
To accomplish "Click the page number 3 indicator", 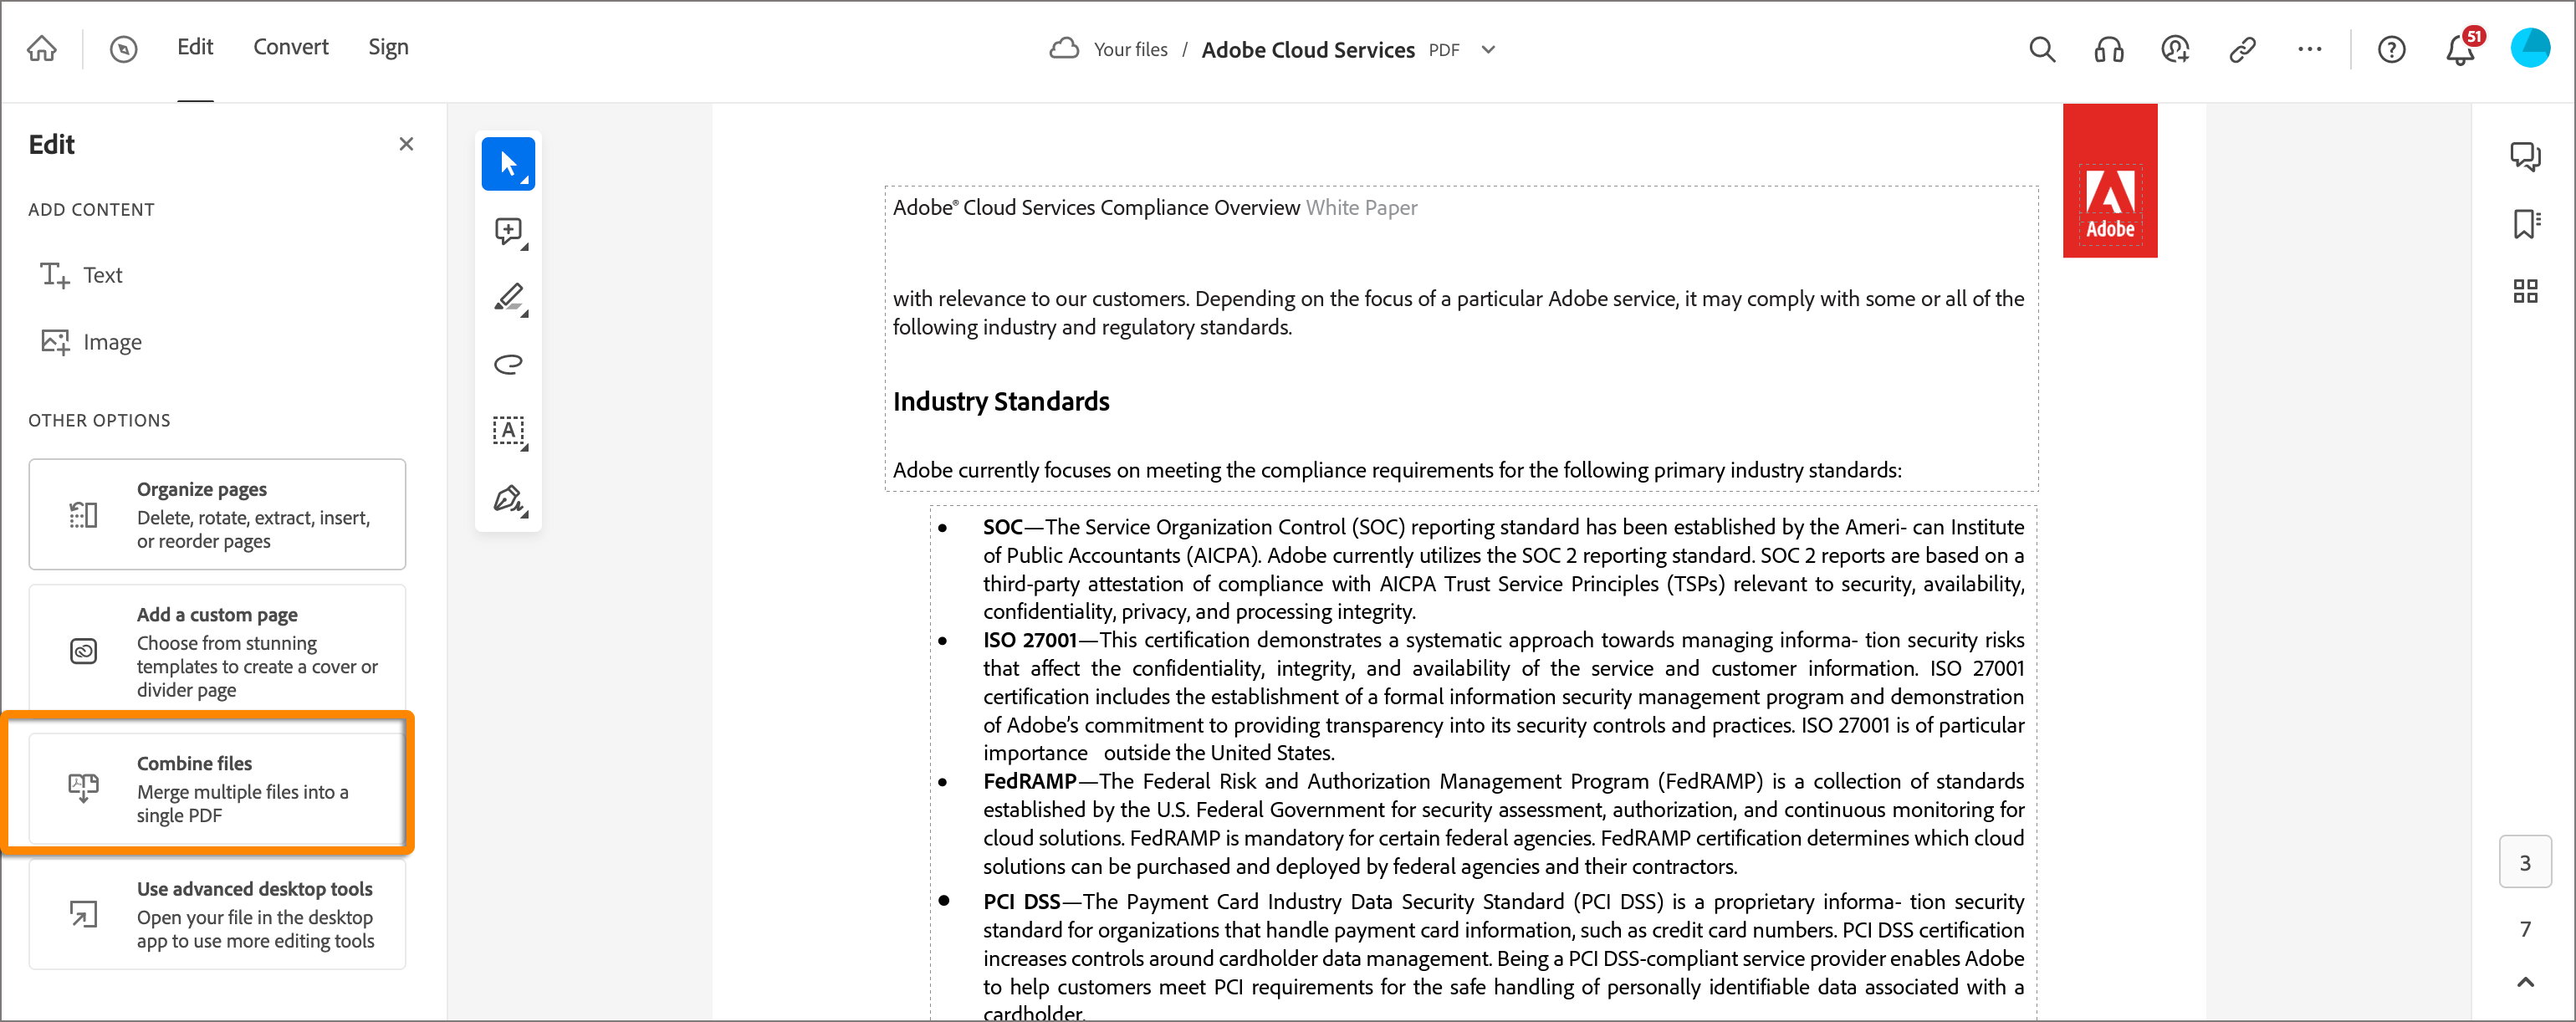I will 2525,861.
